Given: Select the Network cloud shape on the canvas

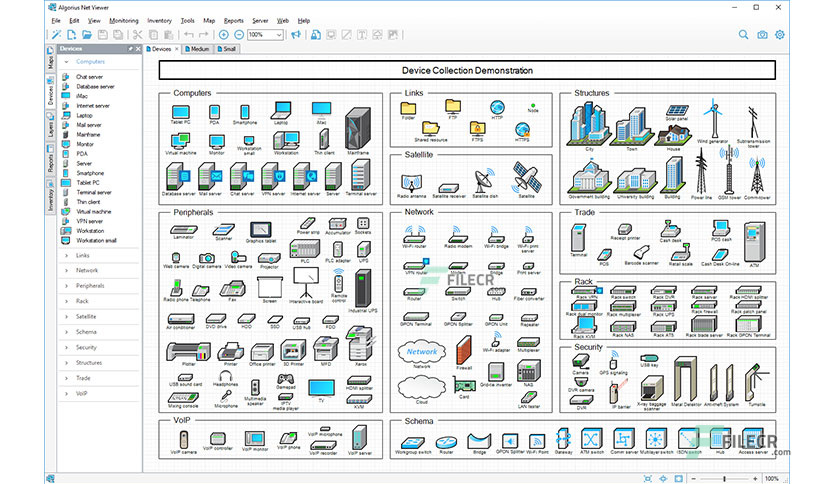Looking at the screenshot, I should click(421, 351).
